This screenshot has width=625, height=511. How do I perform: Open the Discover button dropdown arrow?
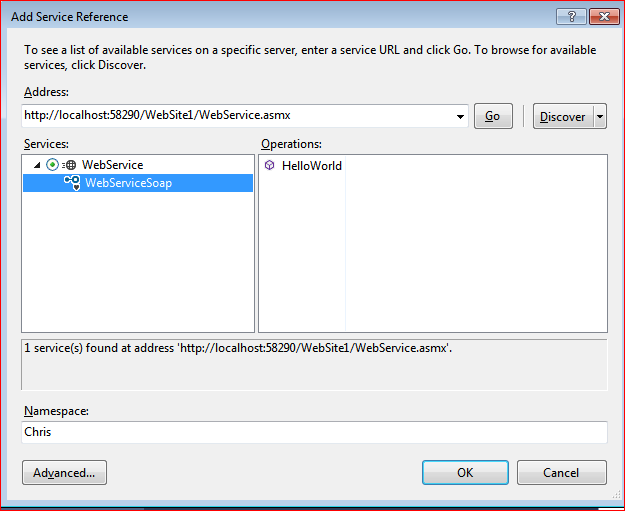coord(600,116)
